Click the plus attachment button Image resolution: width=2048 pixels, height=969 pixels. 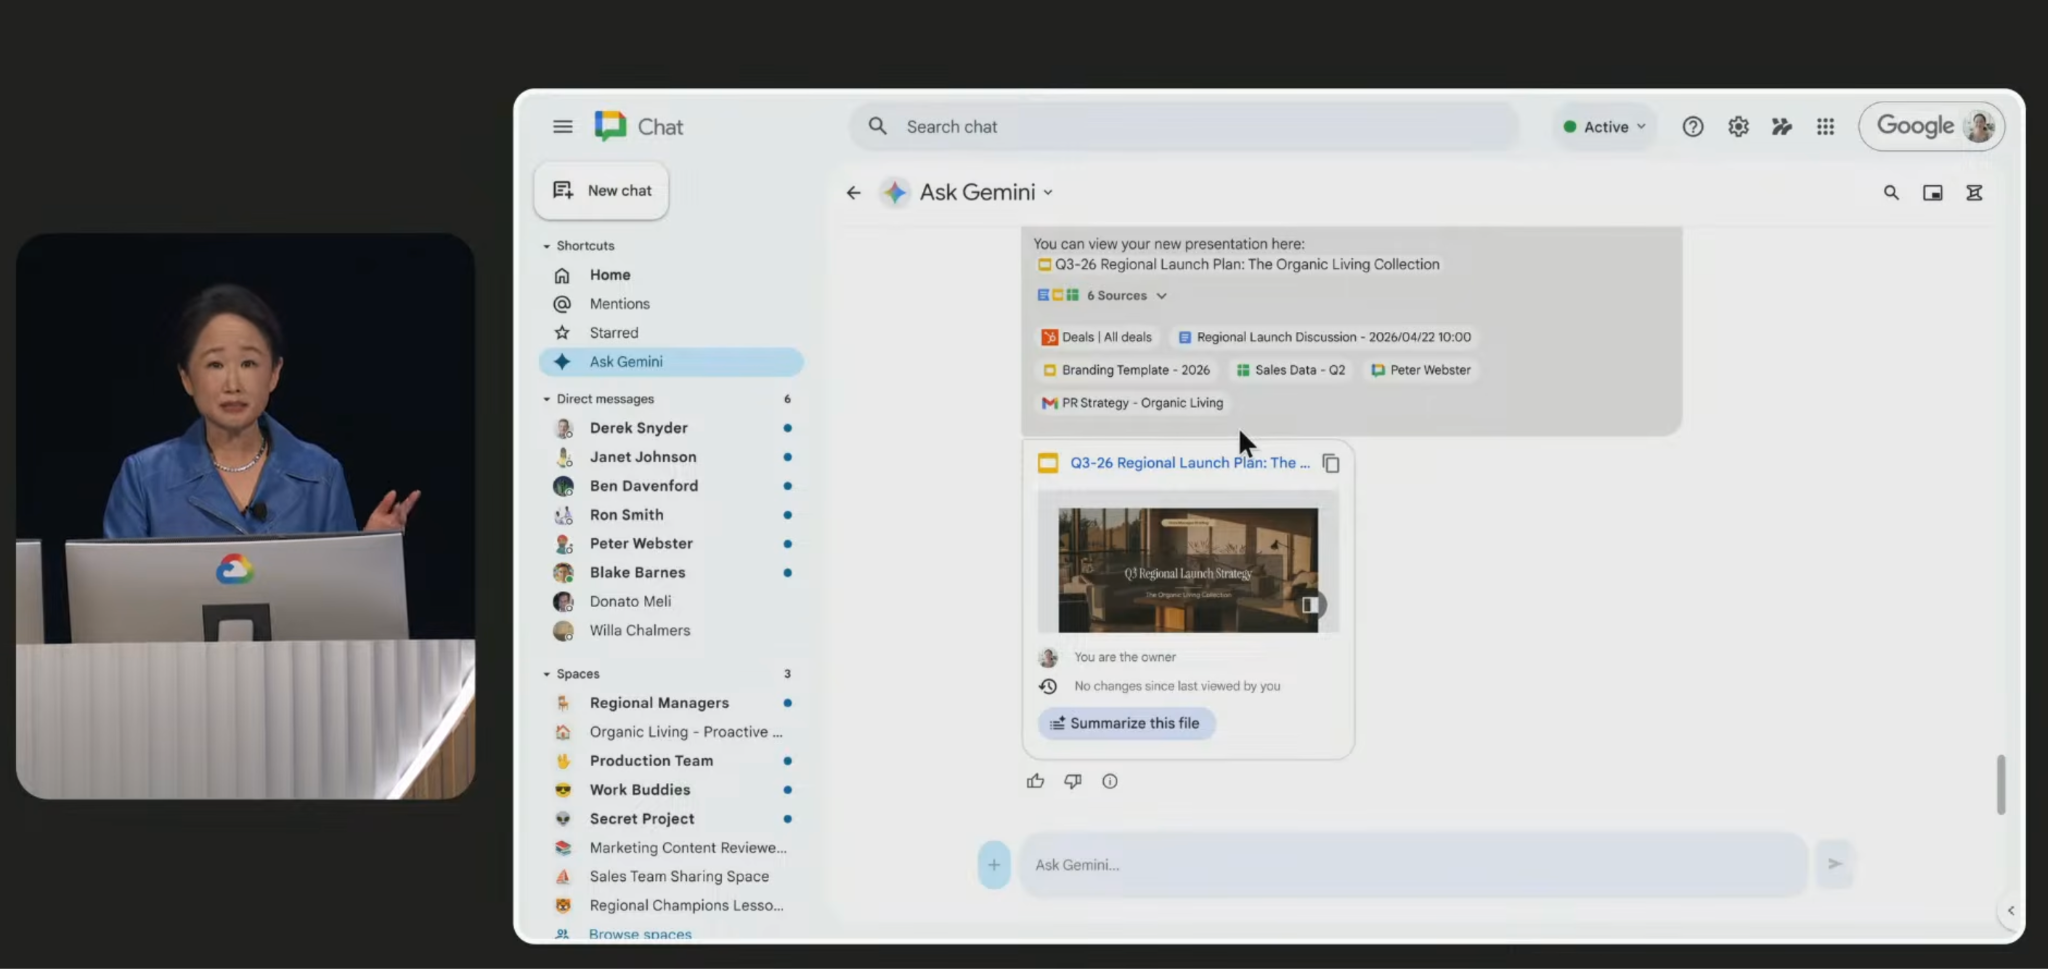pyautogui.click(x=993, y=865)
